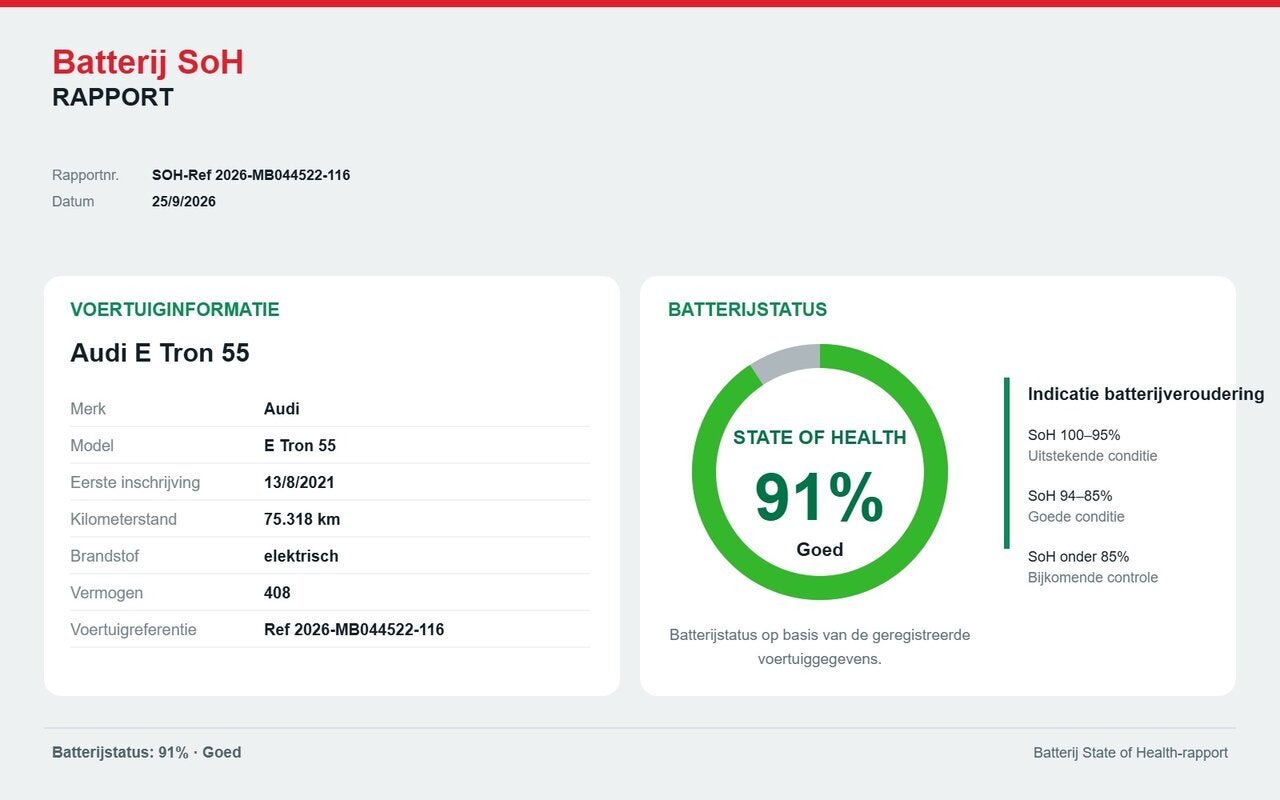1280x800 pixels.
Task: Click 'STATE OF HEALTH' inside the gauge
Action: point(820,437)
